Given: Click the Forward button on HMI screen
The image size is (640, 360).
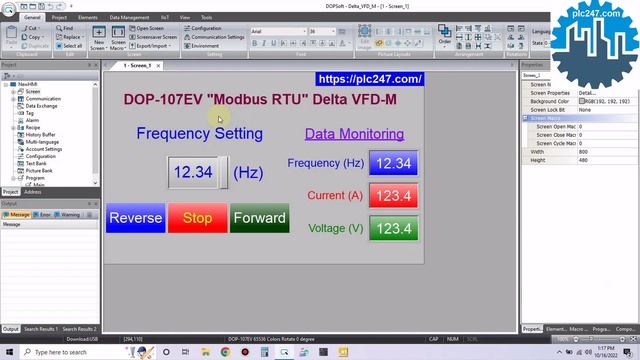Looking at the screenshot, I should pos(260,218).
